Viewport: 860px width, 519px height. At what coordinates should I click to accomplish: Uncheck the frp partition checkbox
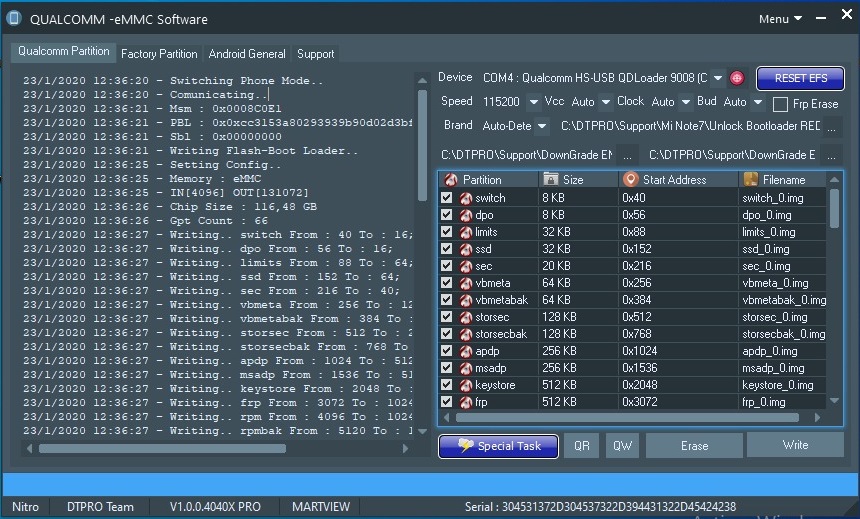click(x=446, y=402)
